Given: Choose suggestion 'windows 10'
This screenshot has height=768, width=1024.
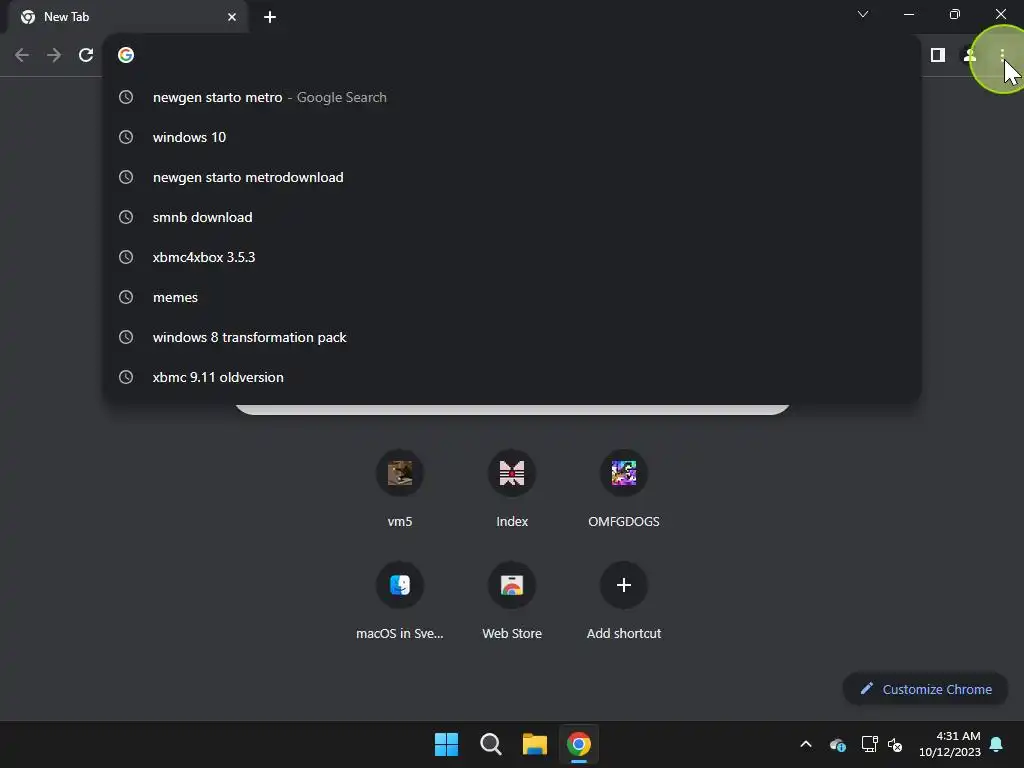Looking at the screenshot, I should pyautogui.click(x=512, y=137).
